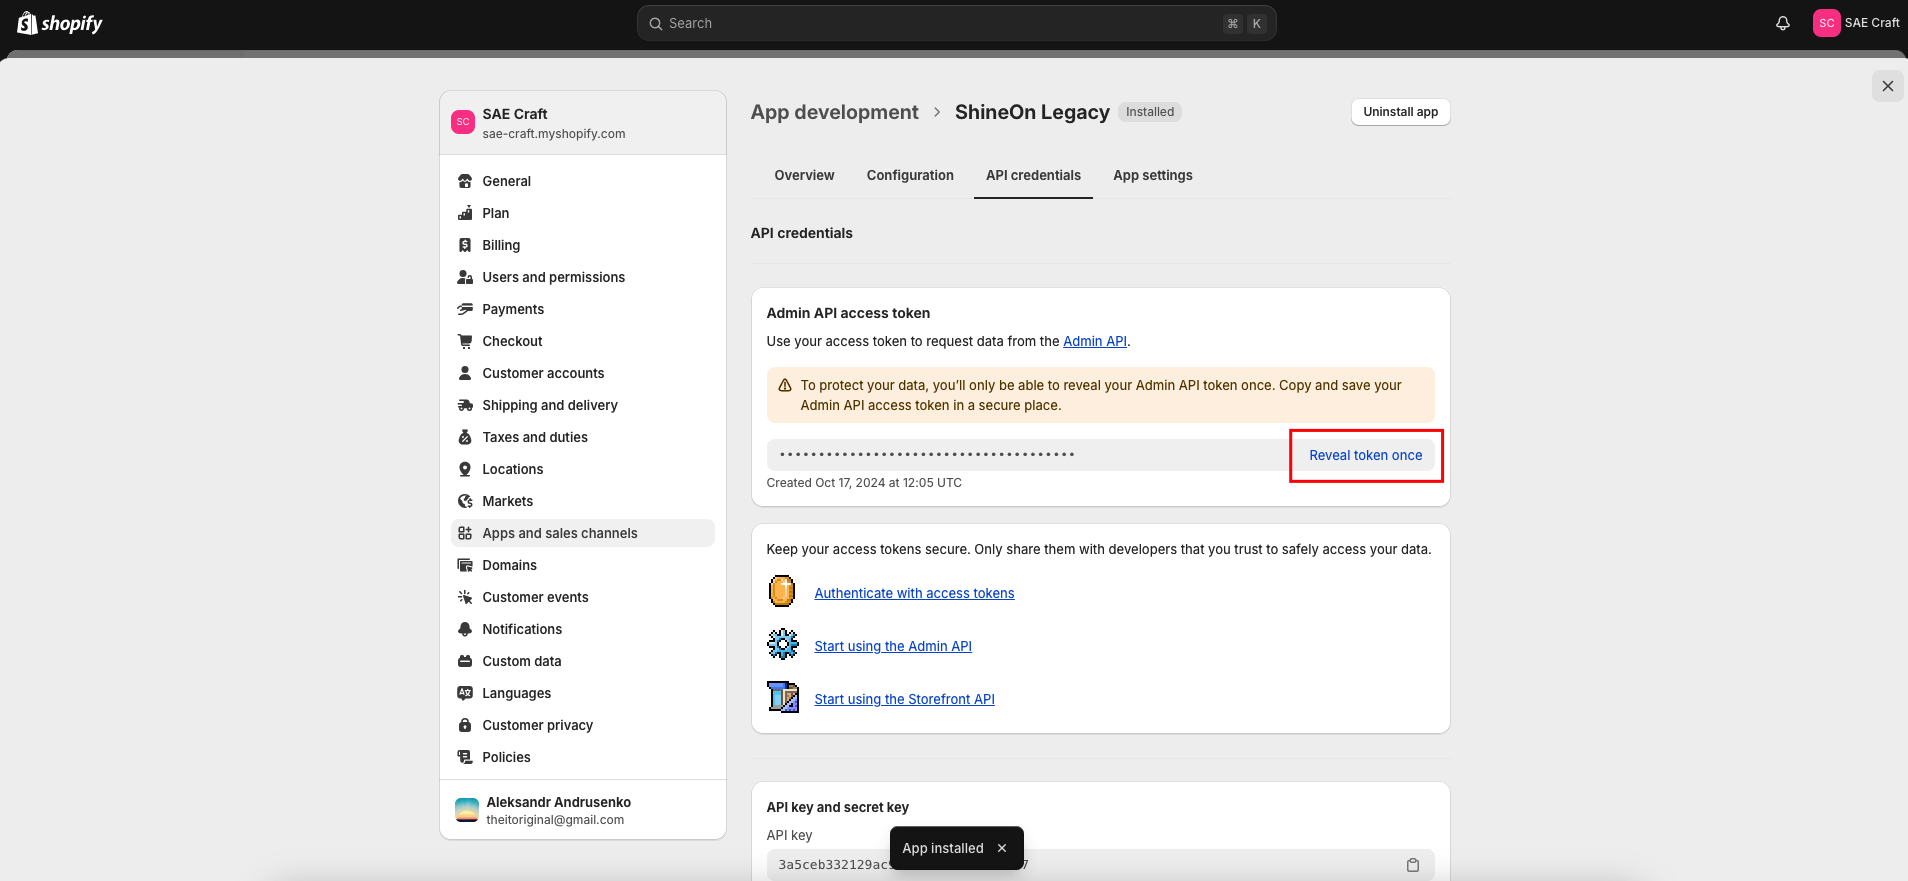Click the ShineOn Legacy app title

1032,112
